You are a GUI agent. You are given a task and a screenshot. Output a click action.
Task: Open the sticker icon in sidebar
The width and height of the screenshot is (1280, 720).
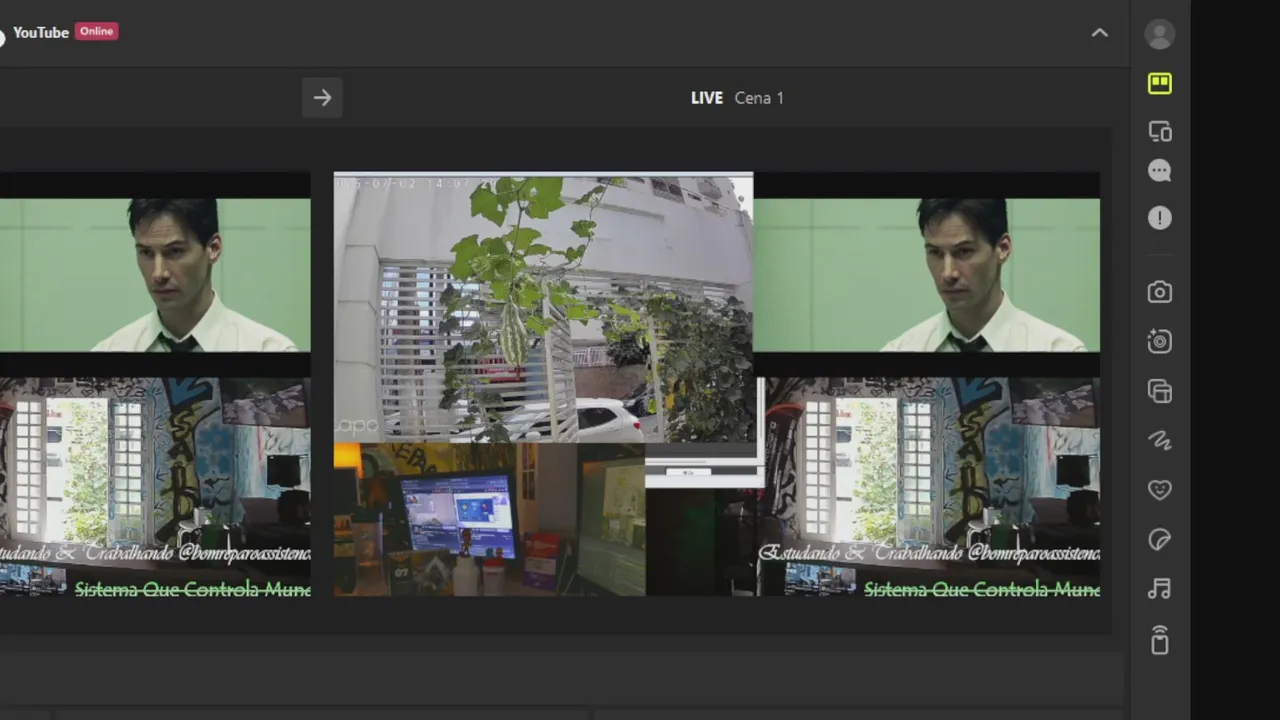click(1159, 540)
